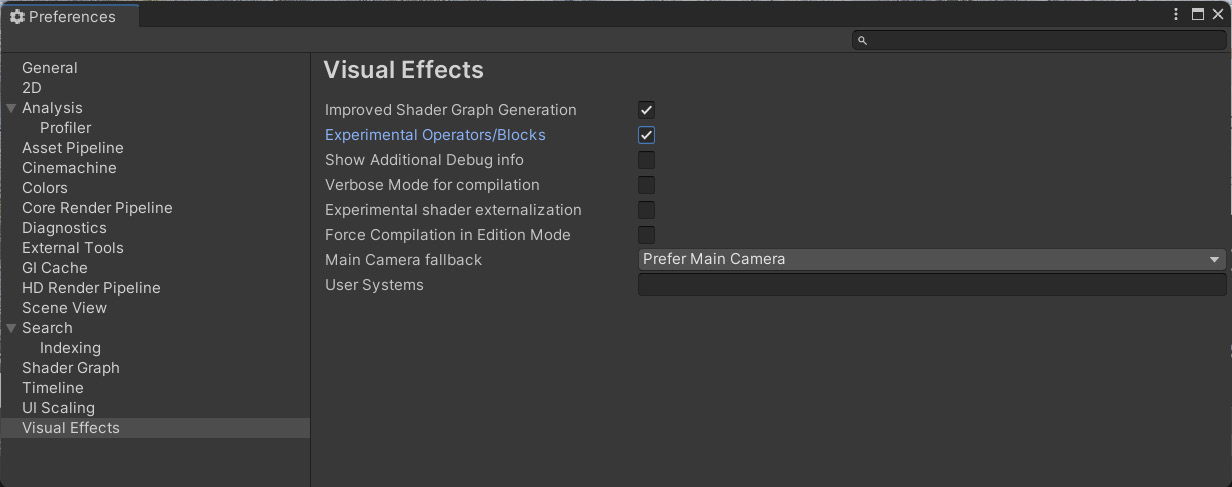
Task: Turn on Verbose Mode for compilation
Action: click(x=647, y=185)
